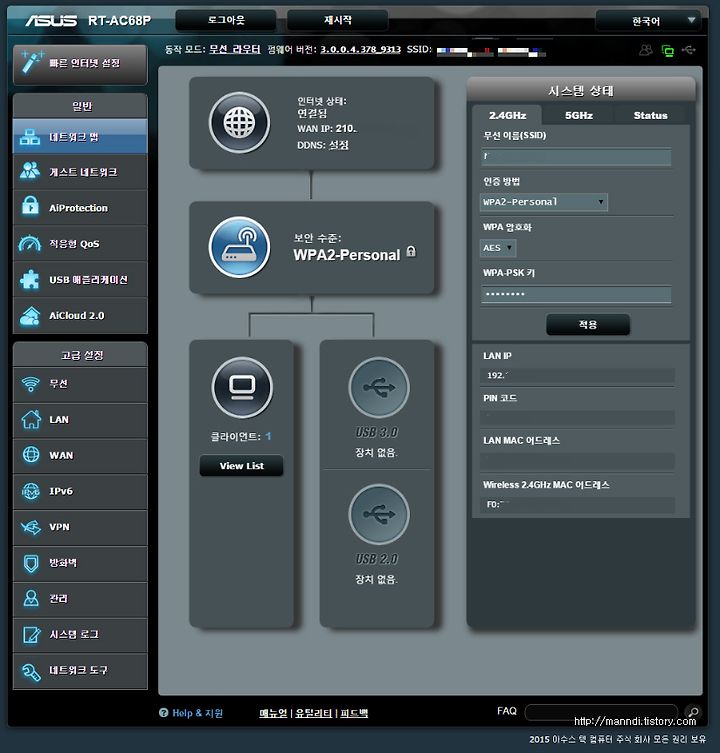Image resolution: width=720 pixels, height=753 pixels.
Task: Select the USB 3.0 port icon
Action: click(x=379, y=387)
